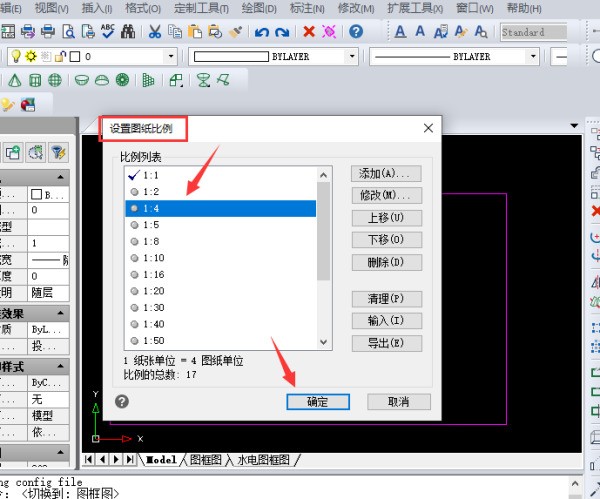The height and width of the screenshot is (499, 600).
Task: Click the 添加(A)... button
Action: (387, 174)
